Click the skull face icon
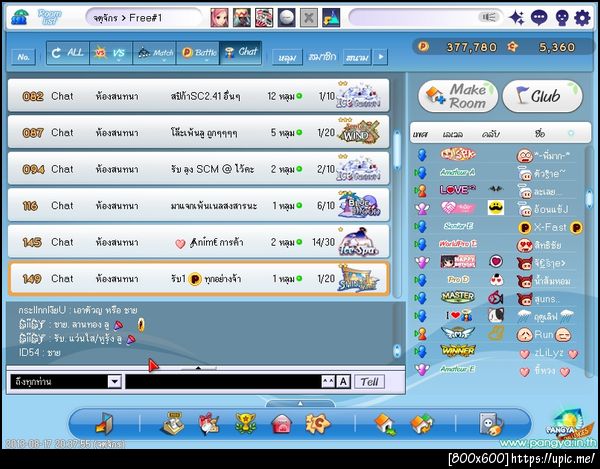The width and height of the screenshot is (600, 469). pyautogui.click(x=562, y=18)
